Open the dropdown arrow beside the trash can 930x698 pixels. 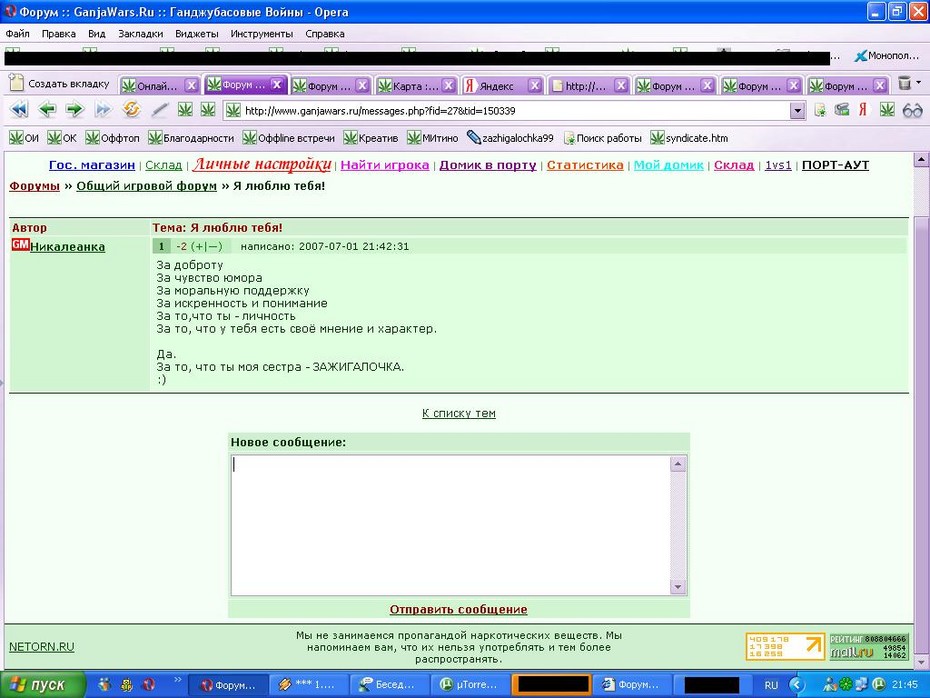[x=919, y=82]
